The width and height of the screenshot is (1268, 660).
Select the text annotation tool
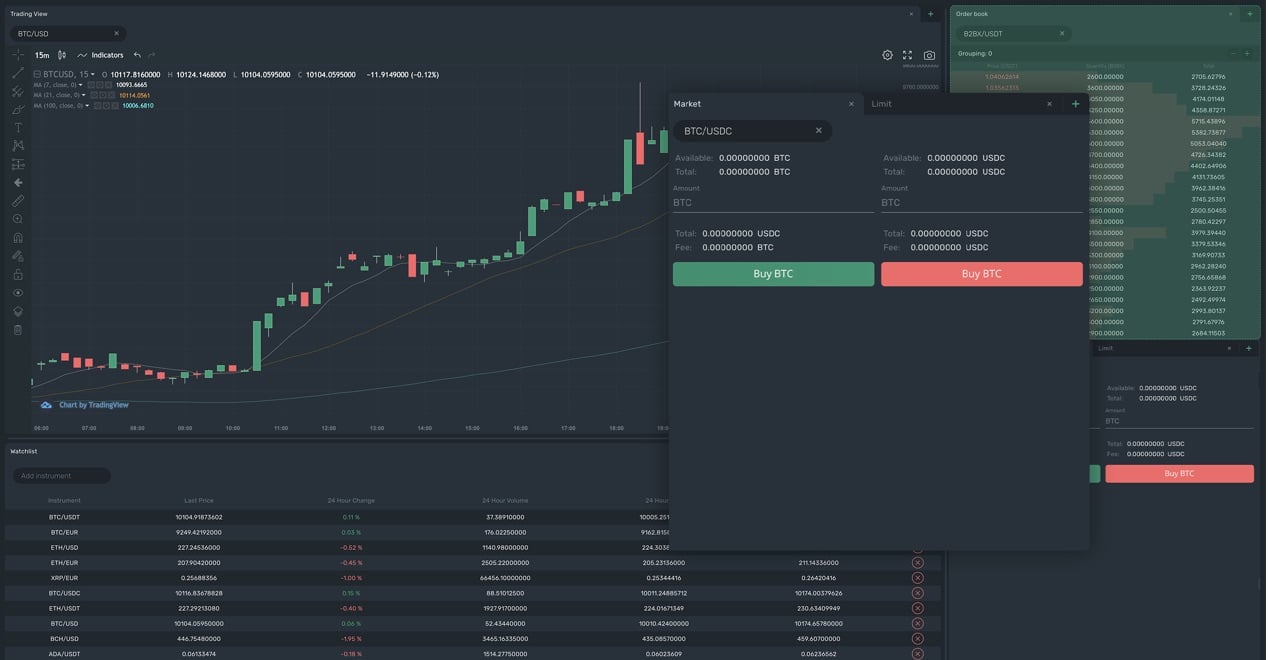coord(18,128)
